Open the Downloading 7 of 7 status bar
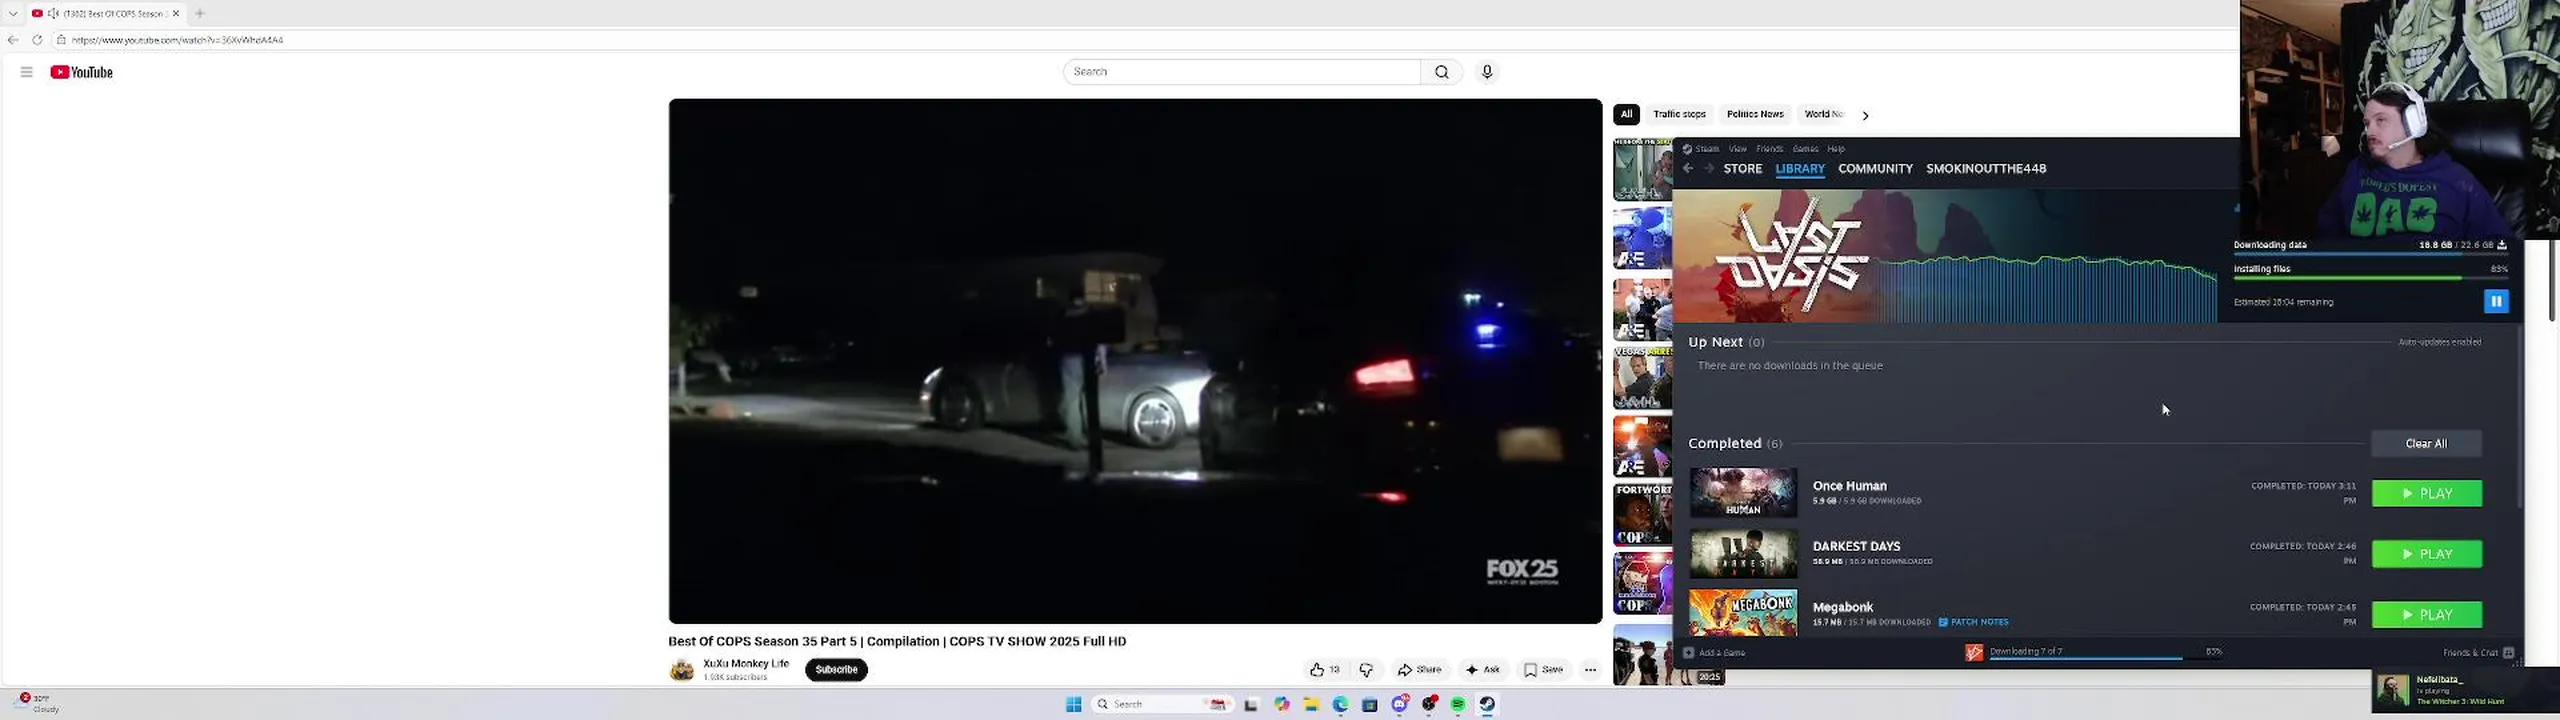 [2095, 652]
